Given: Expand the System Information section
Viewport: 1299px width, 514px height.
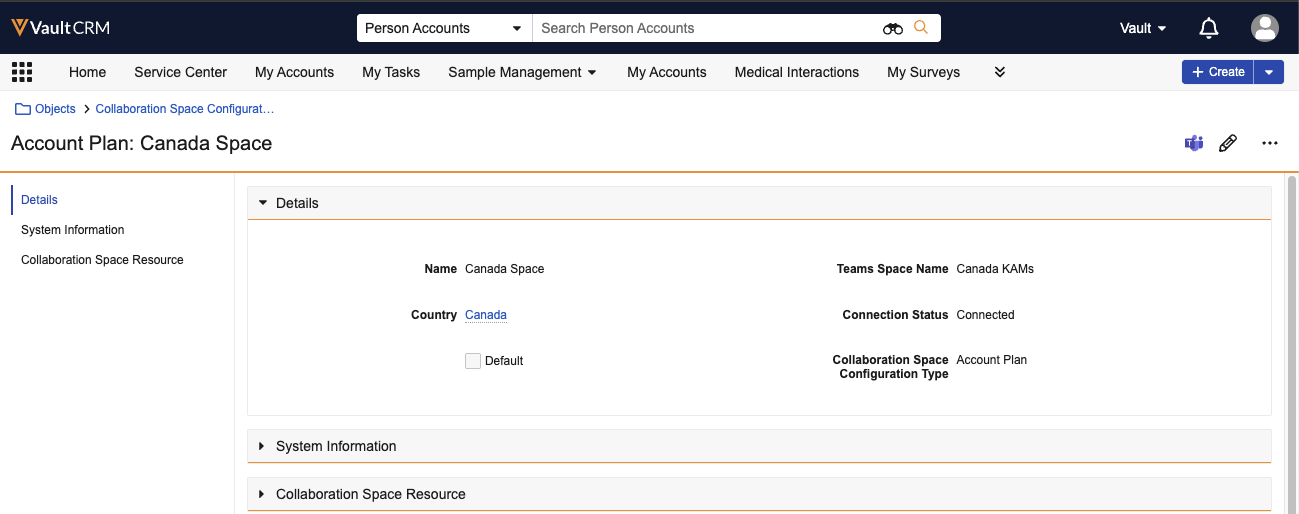Looking at the screenshot, I should point(336,446).
